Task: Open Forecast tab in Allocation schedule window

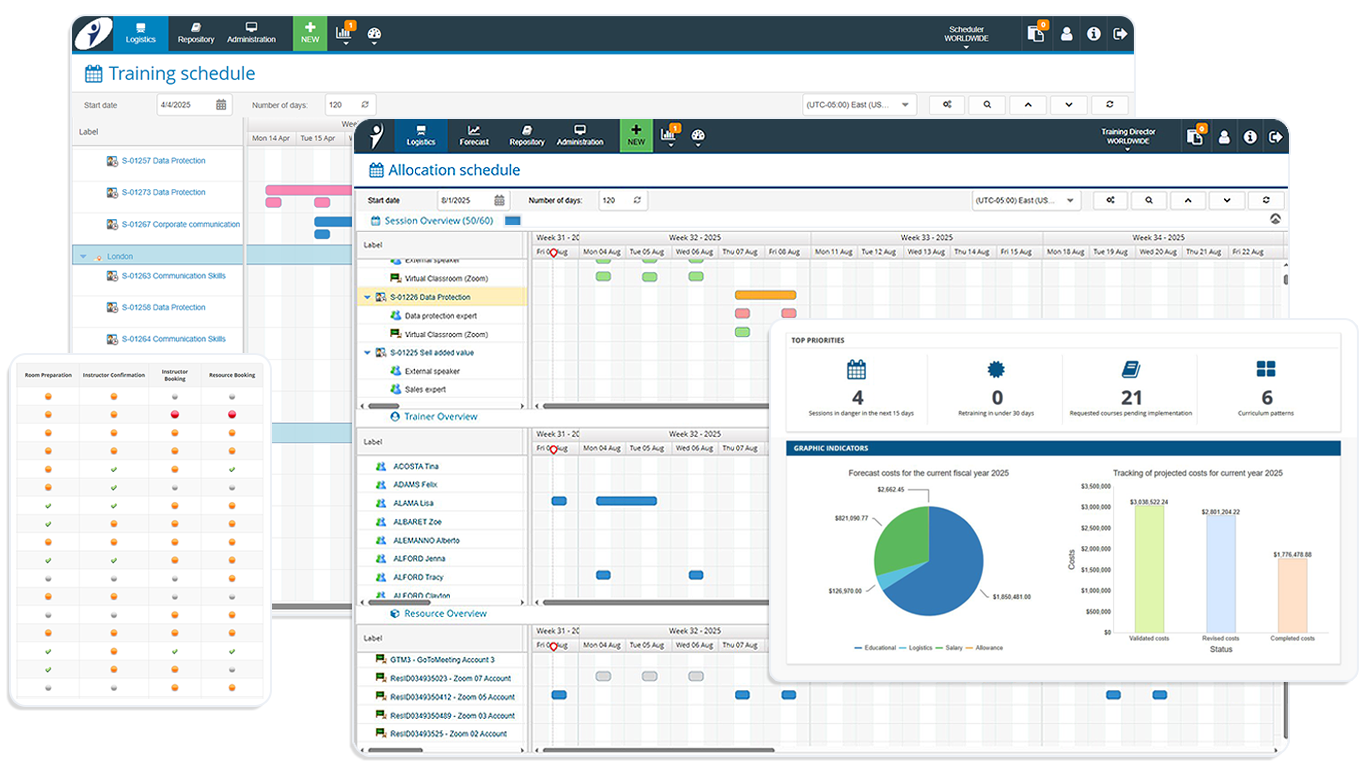Action: (x=474, y=136)
